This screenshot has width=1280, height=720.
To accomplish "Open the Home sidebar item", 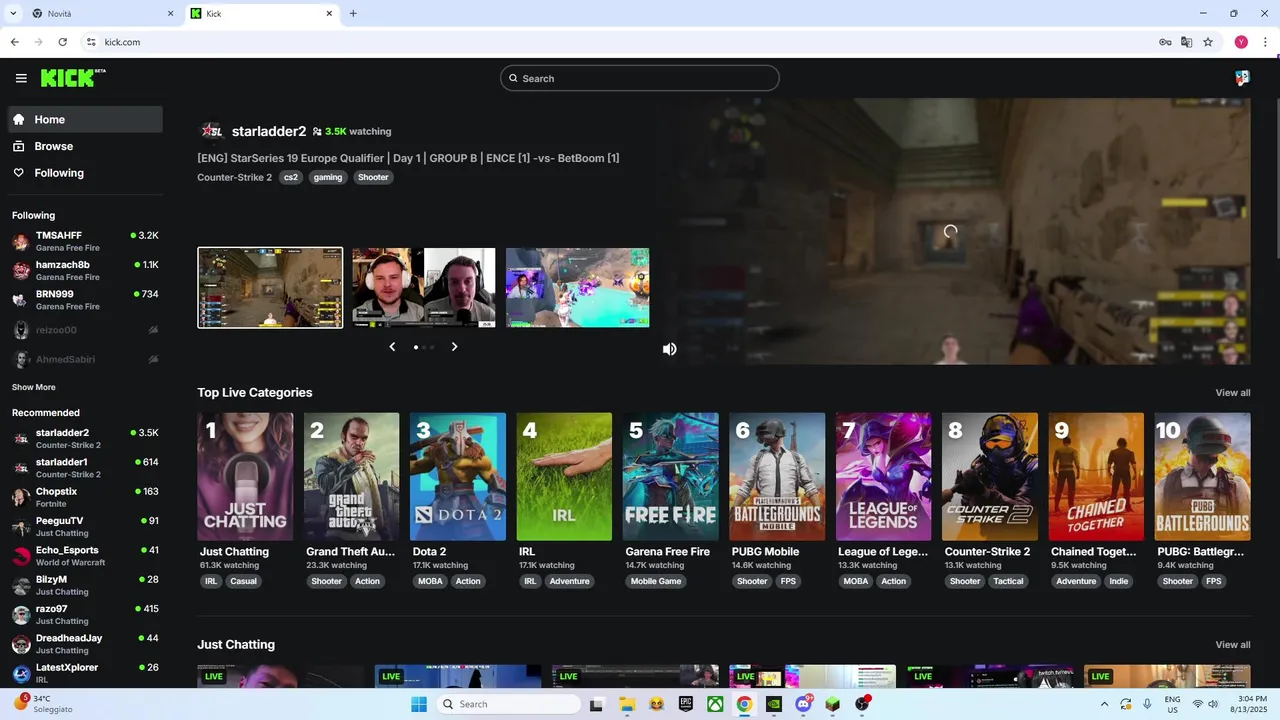I will tap(85, 119).
